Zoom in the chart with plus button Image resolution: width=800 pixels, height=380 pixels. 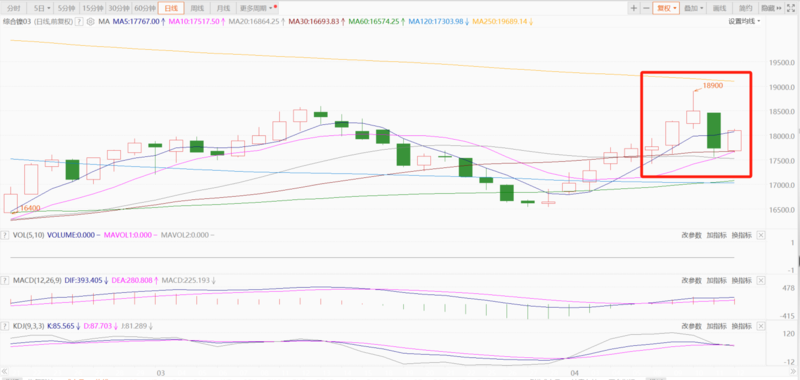(634, 8)
